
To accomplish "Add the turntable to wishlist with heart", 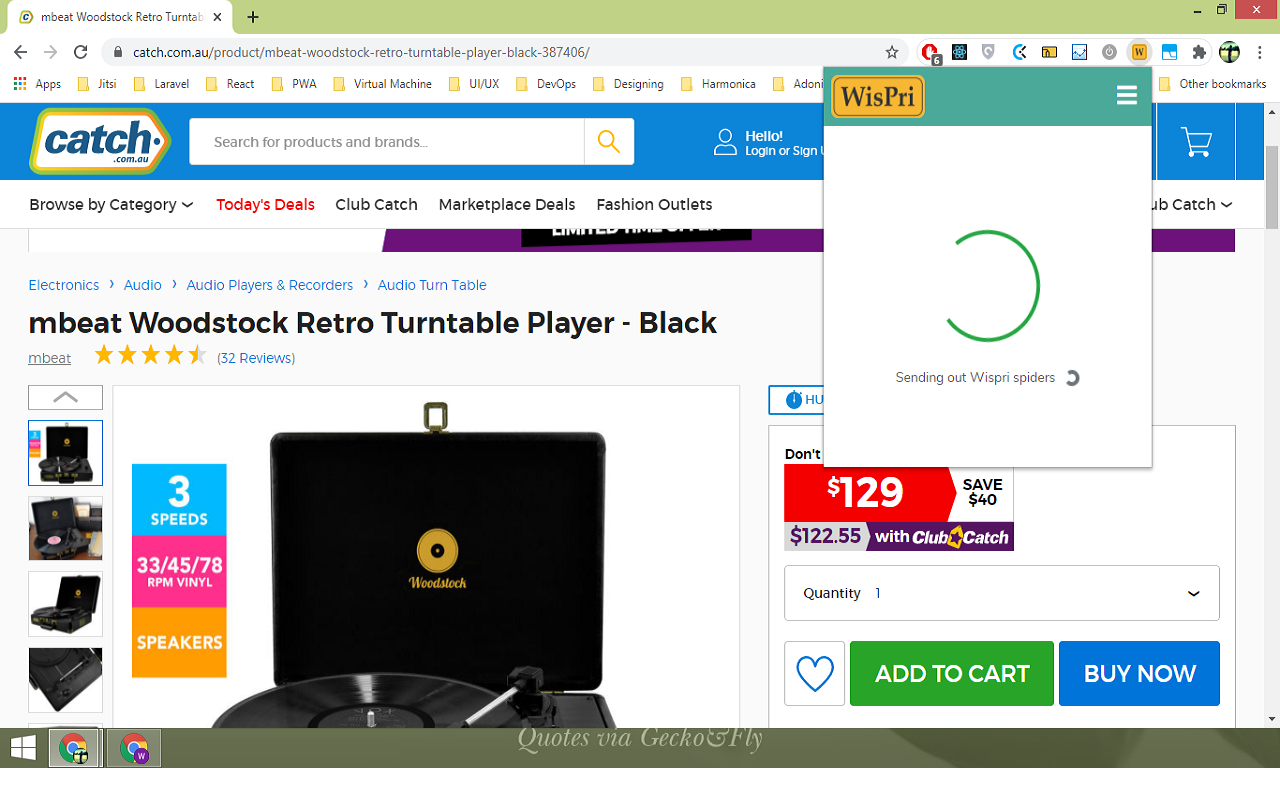I will click(814, 674).
